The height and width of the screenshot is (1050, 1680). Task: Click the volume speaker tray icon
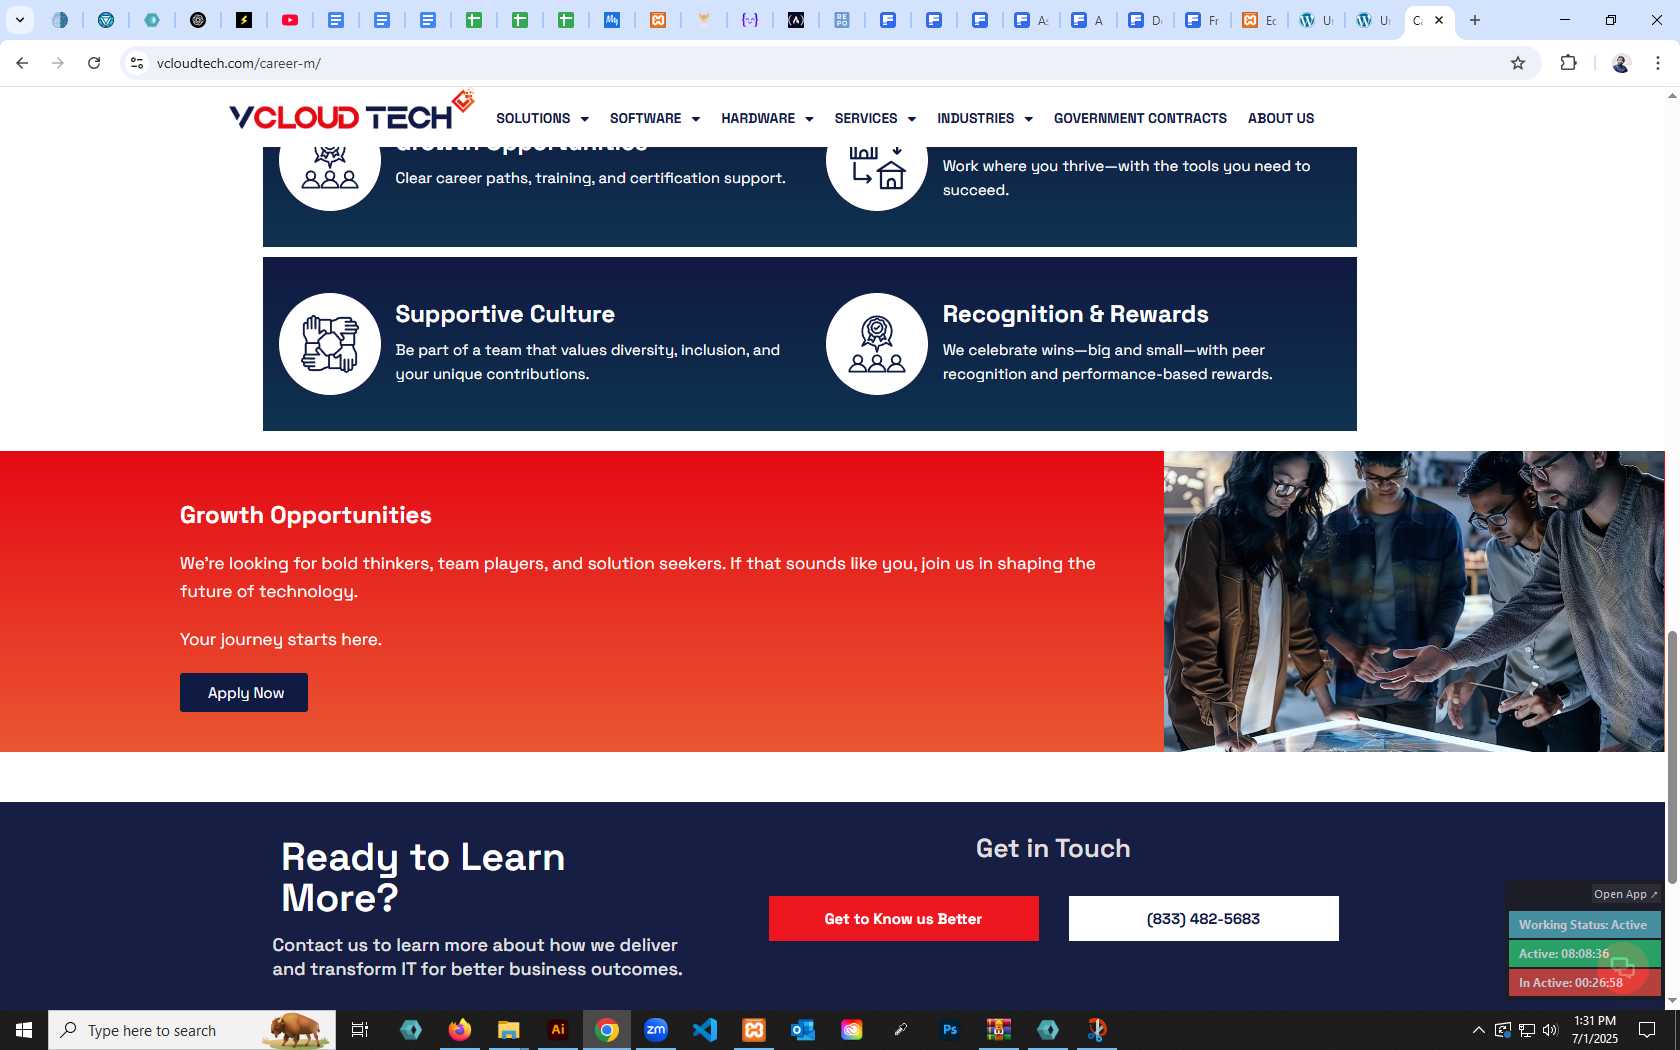[x=1550, y=1030]
